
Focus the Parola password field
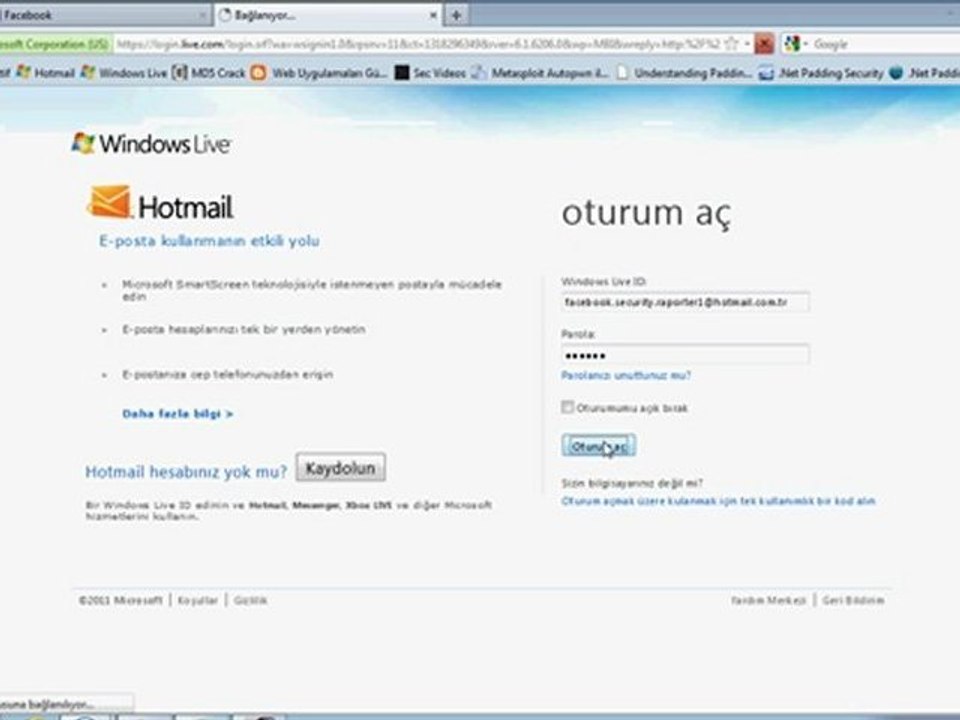[x=685, y=355]
